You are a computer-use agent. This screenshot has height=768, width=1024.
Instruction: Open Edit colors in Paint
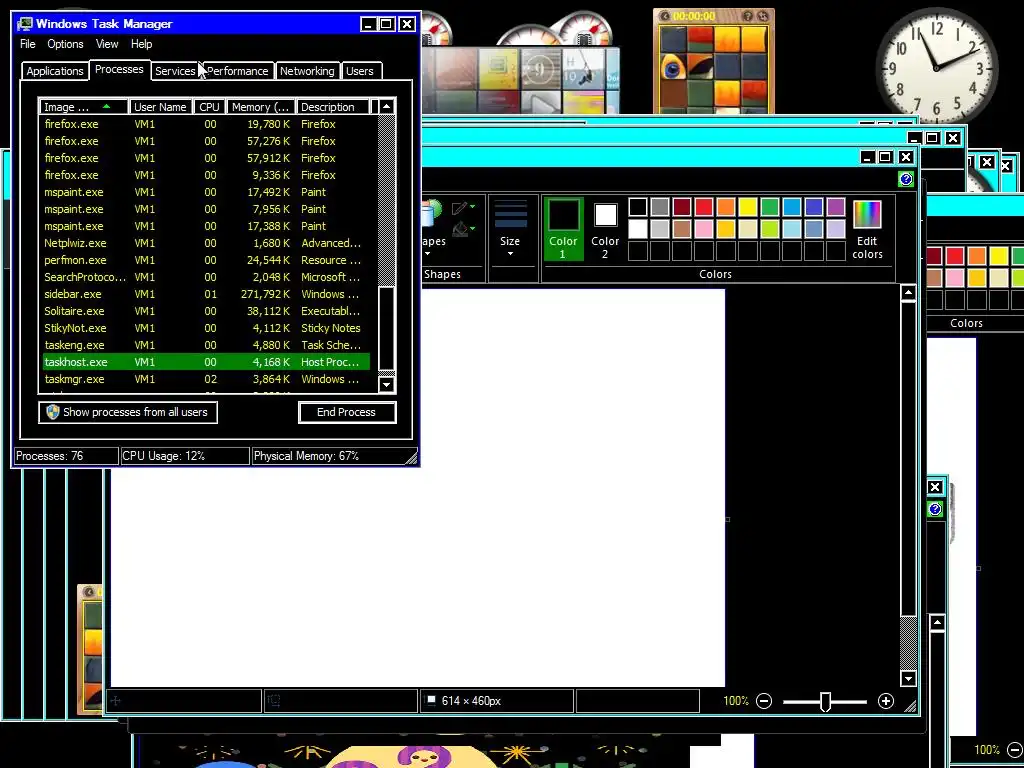pos(867,230)
